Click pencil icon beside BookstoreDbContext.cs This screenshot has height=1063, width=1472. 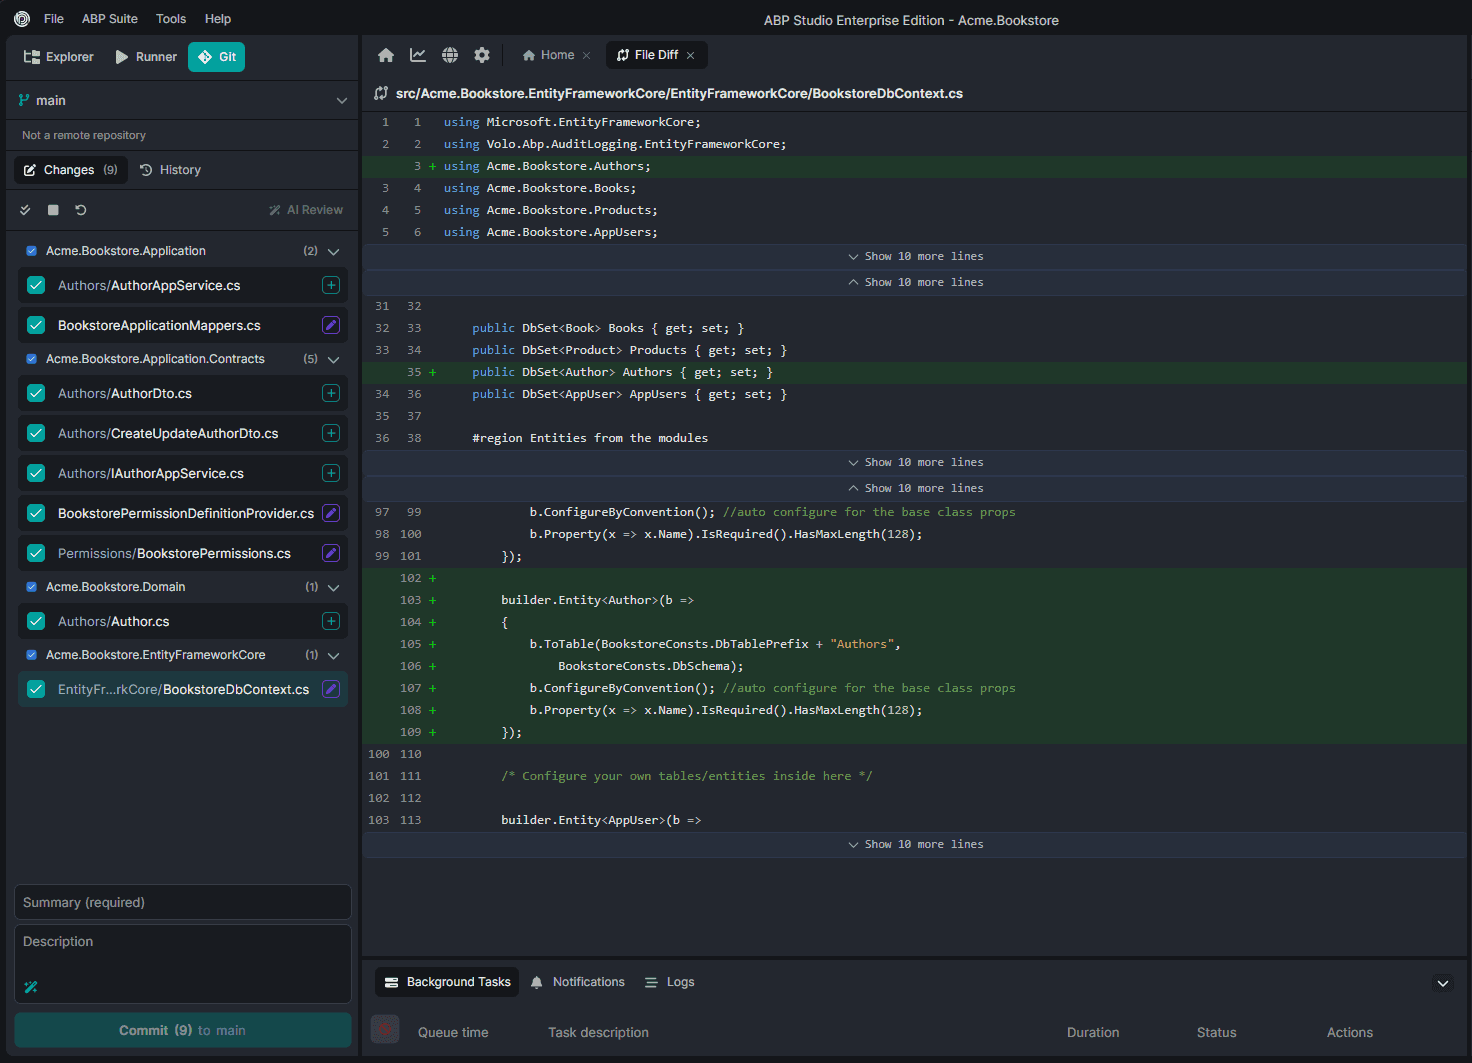331,689
